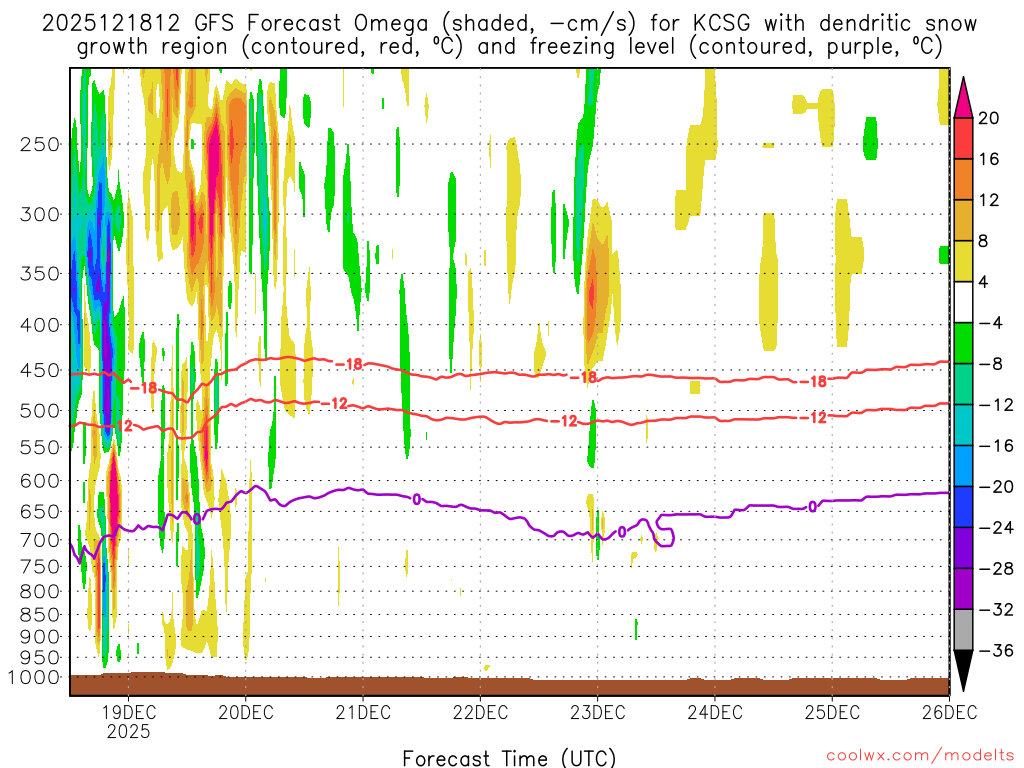Screen dimensions: 1024x768
Task: Select the 700 pressure level label
Action: click(x=40, y=540)
